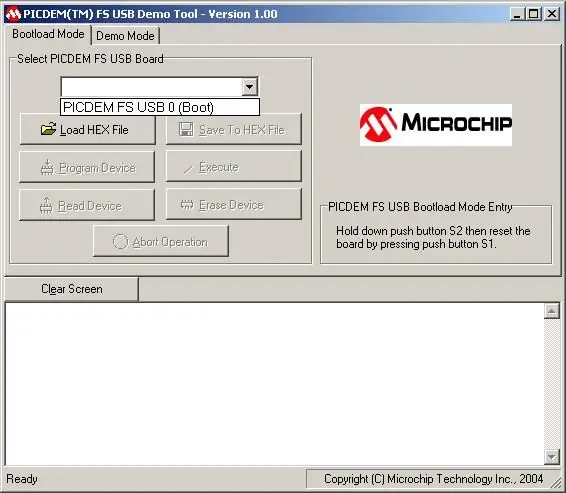This screenshot has width=566, height=493.
Task: Click the pencil icon on Execute button
Action: tap(188, 168)
